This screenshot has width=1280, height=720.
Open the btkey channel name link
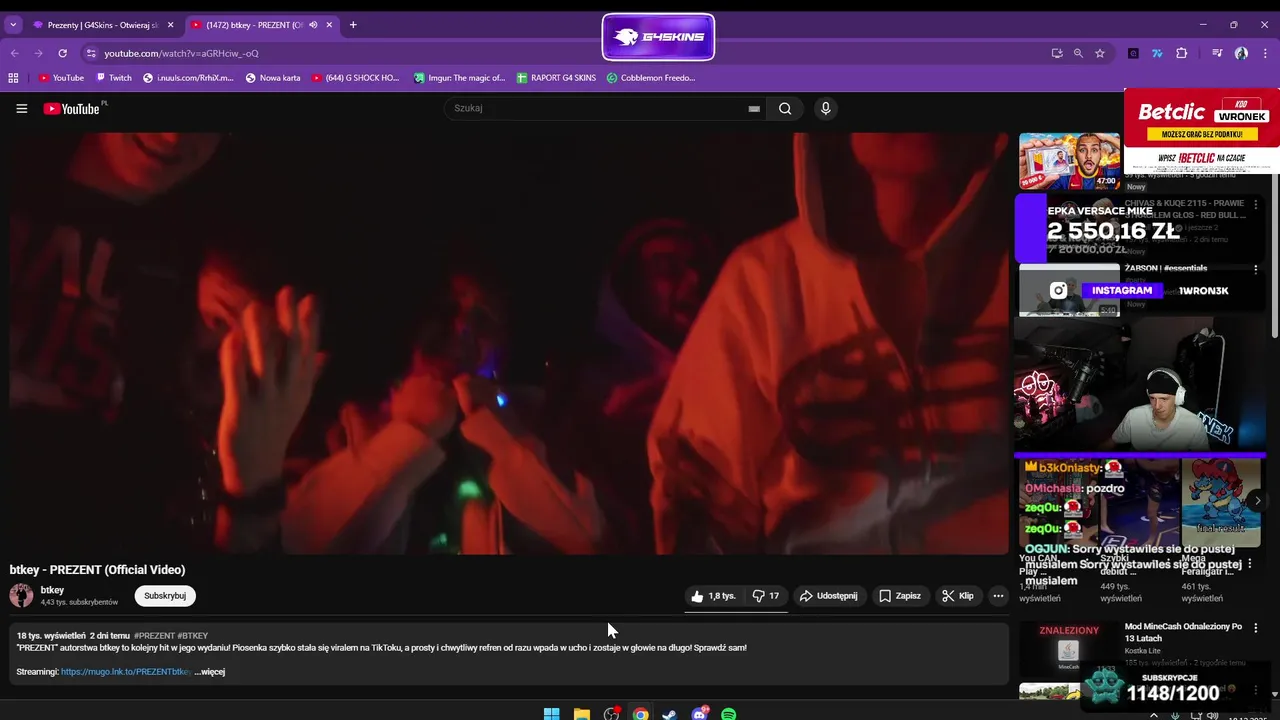point(52,590)
